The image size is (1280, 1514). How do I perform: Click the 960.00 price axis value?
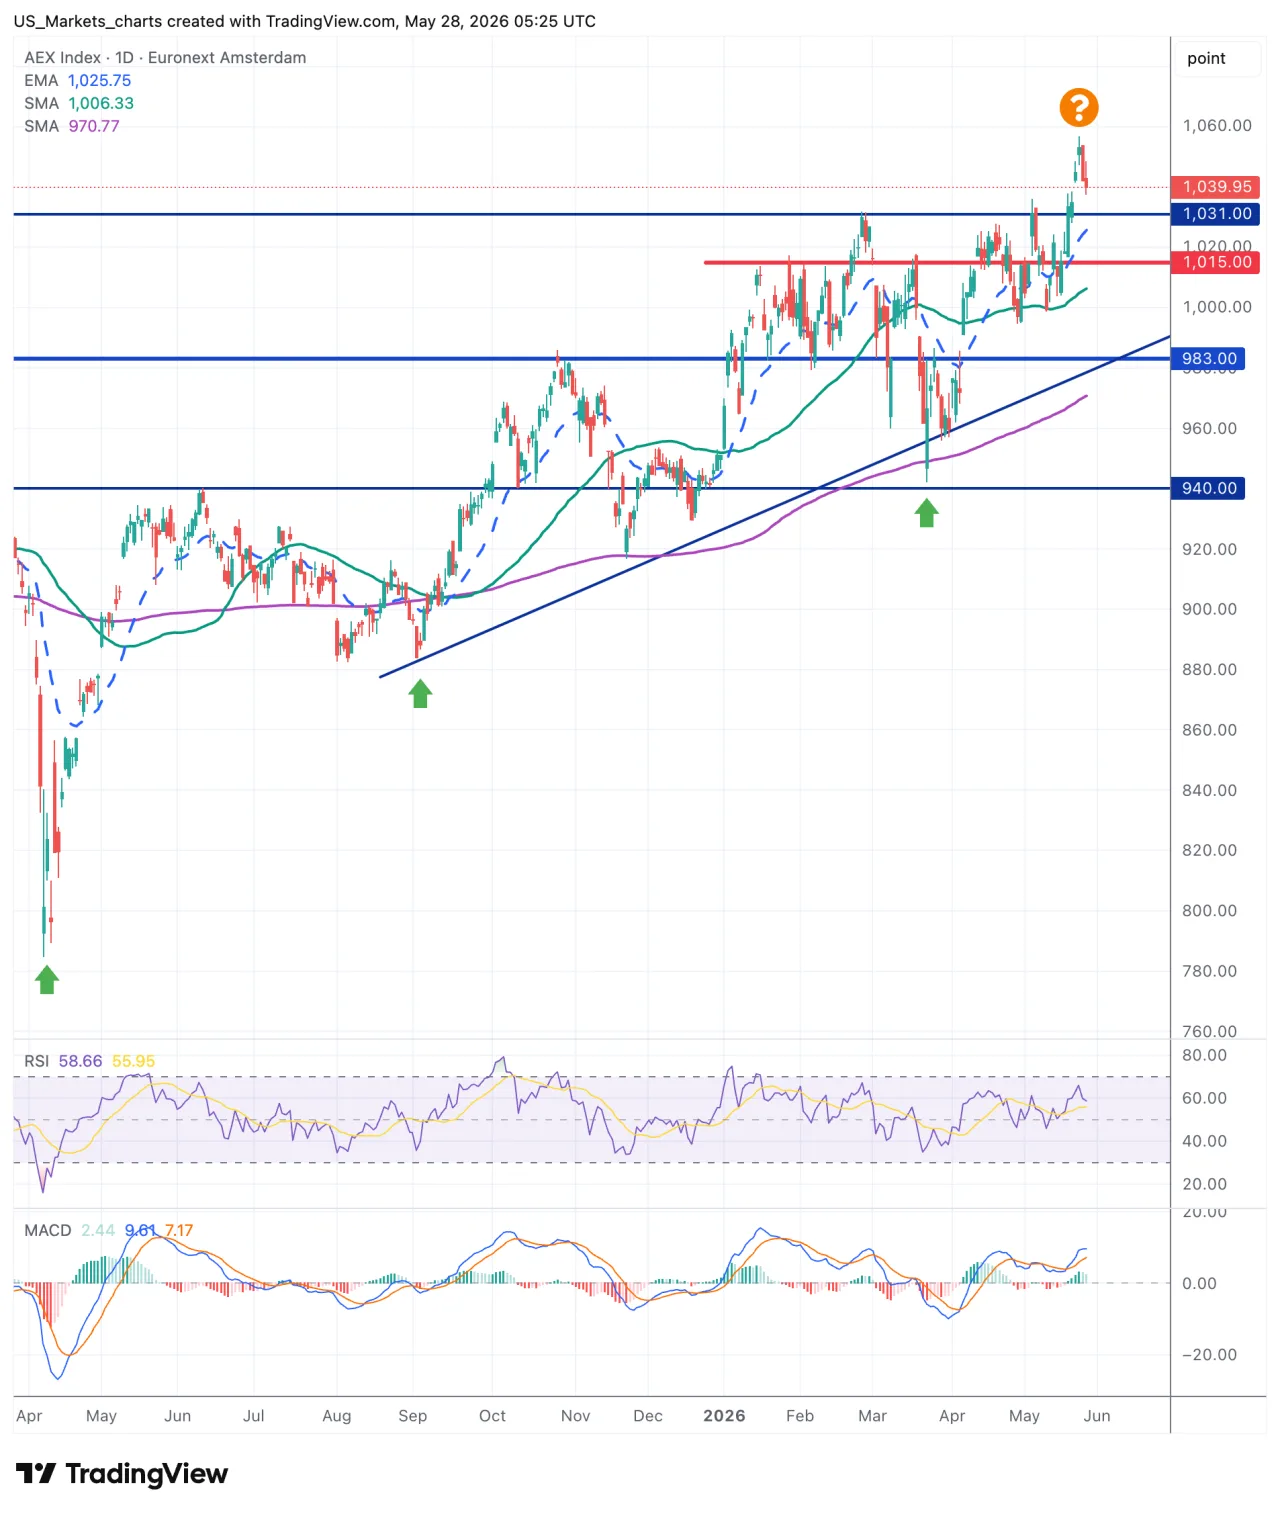click(1210, 428)
